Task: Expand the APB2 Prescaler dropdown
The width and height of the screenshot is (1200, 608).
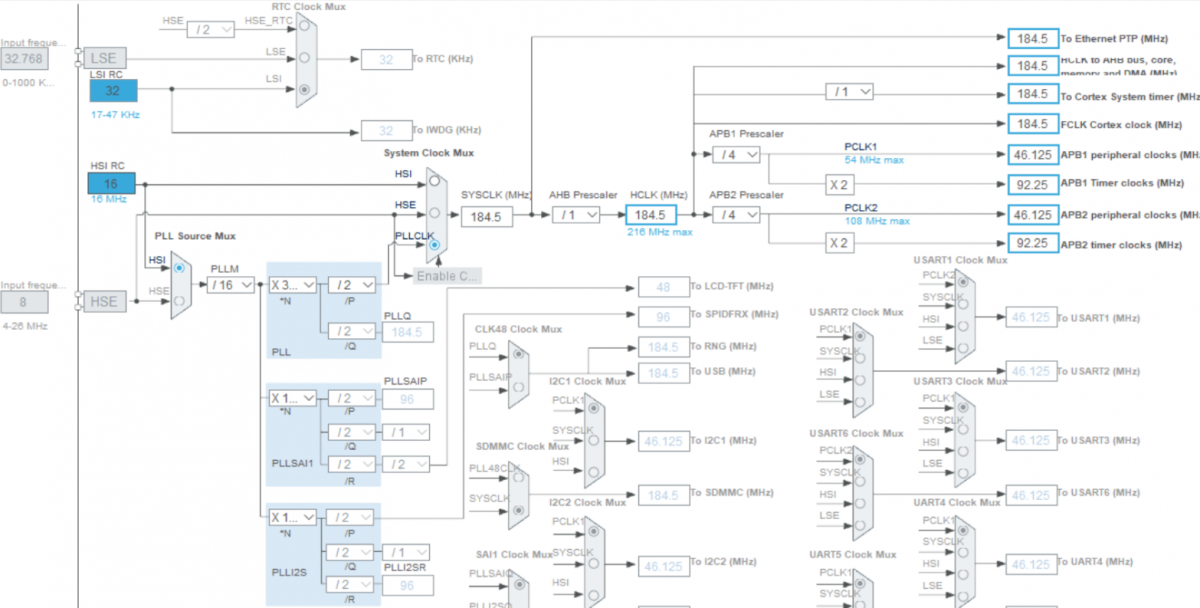Action: click(735, 215)
